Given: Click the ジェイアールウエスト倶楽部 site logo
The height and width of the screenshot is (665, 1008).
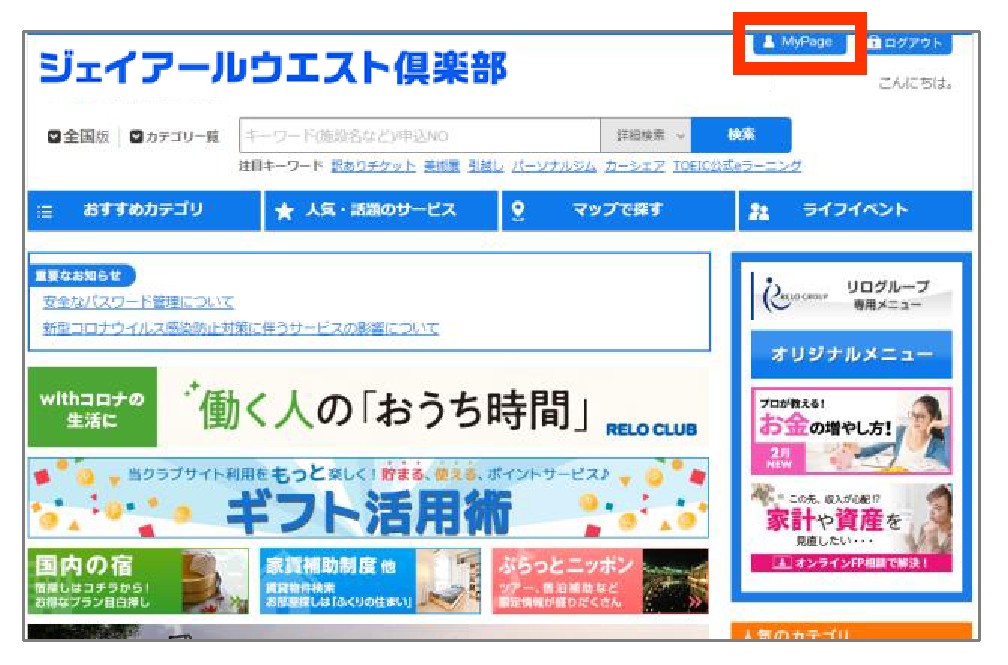Looking at the screenshot, I should (273, 68).
